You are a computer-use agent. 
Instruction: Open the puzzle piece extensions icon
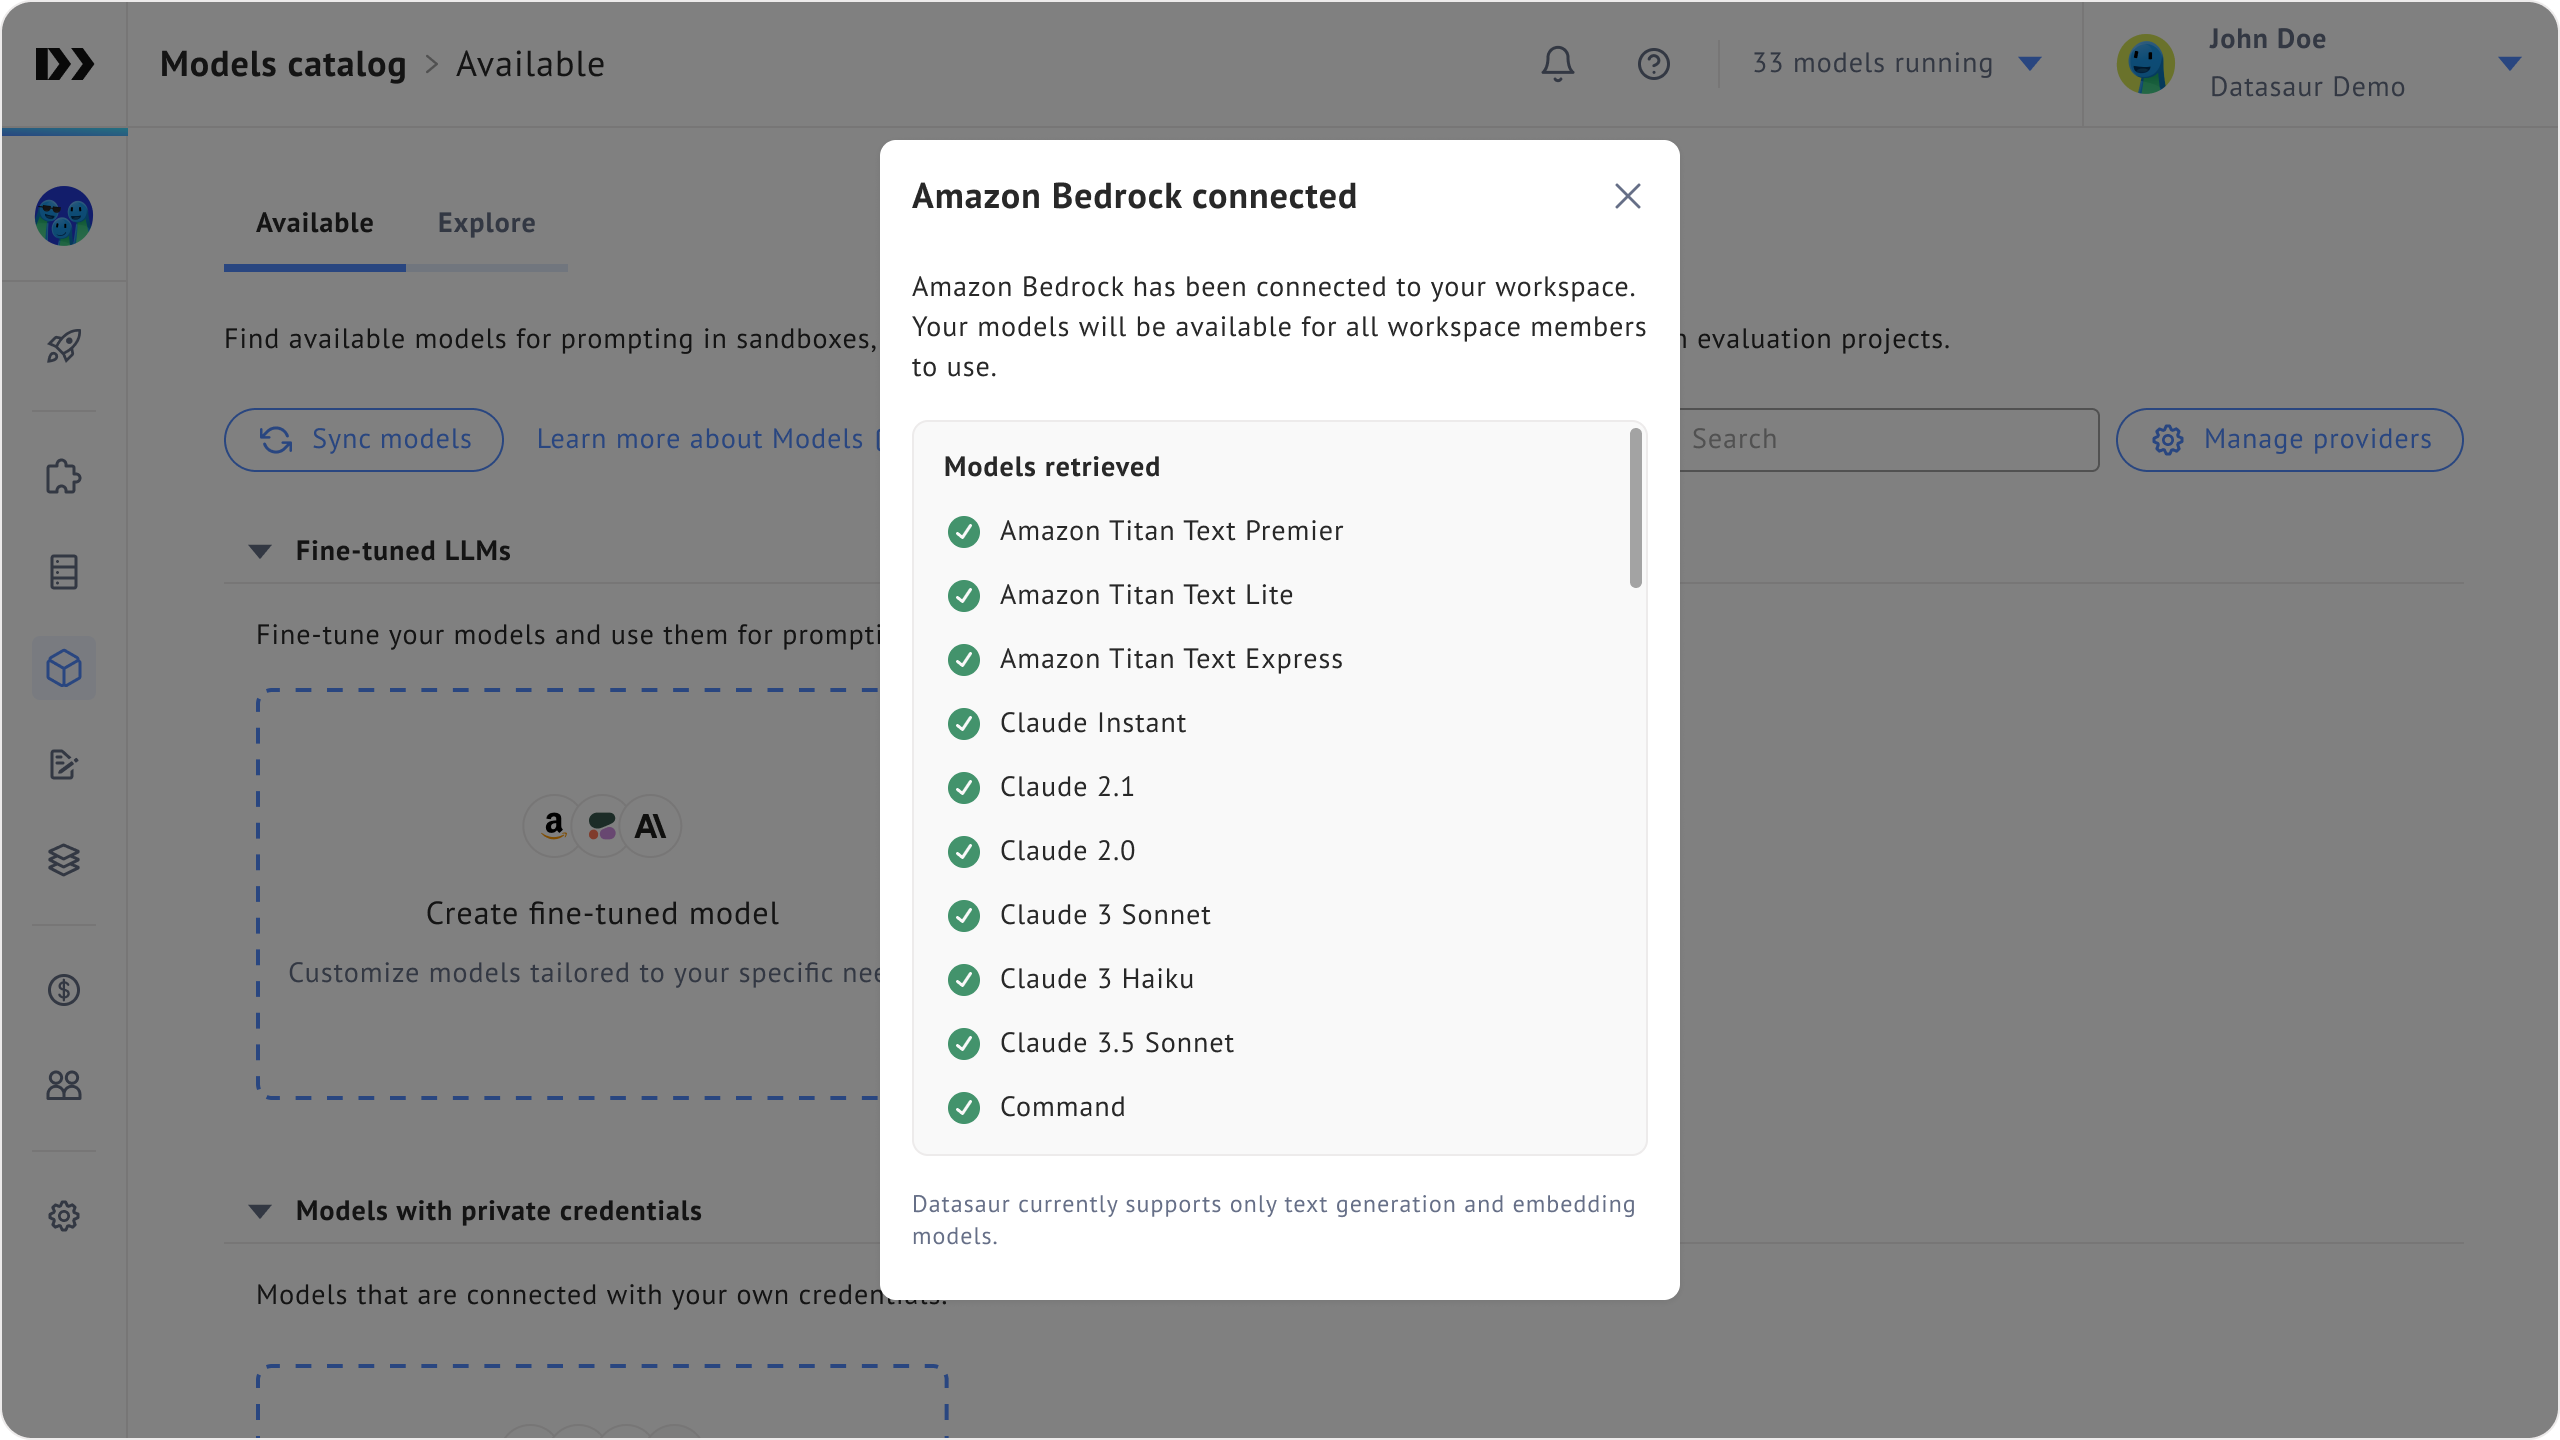pos(64,477)
